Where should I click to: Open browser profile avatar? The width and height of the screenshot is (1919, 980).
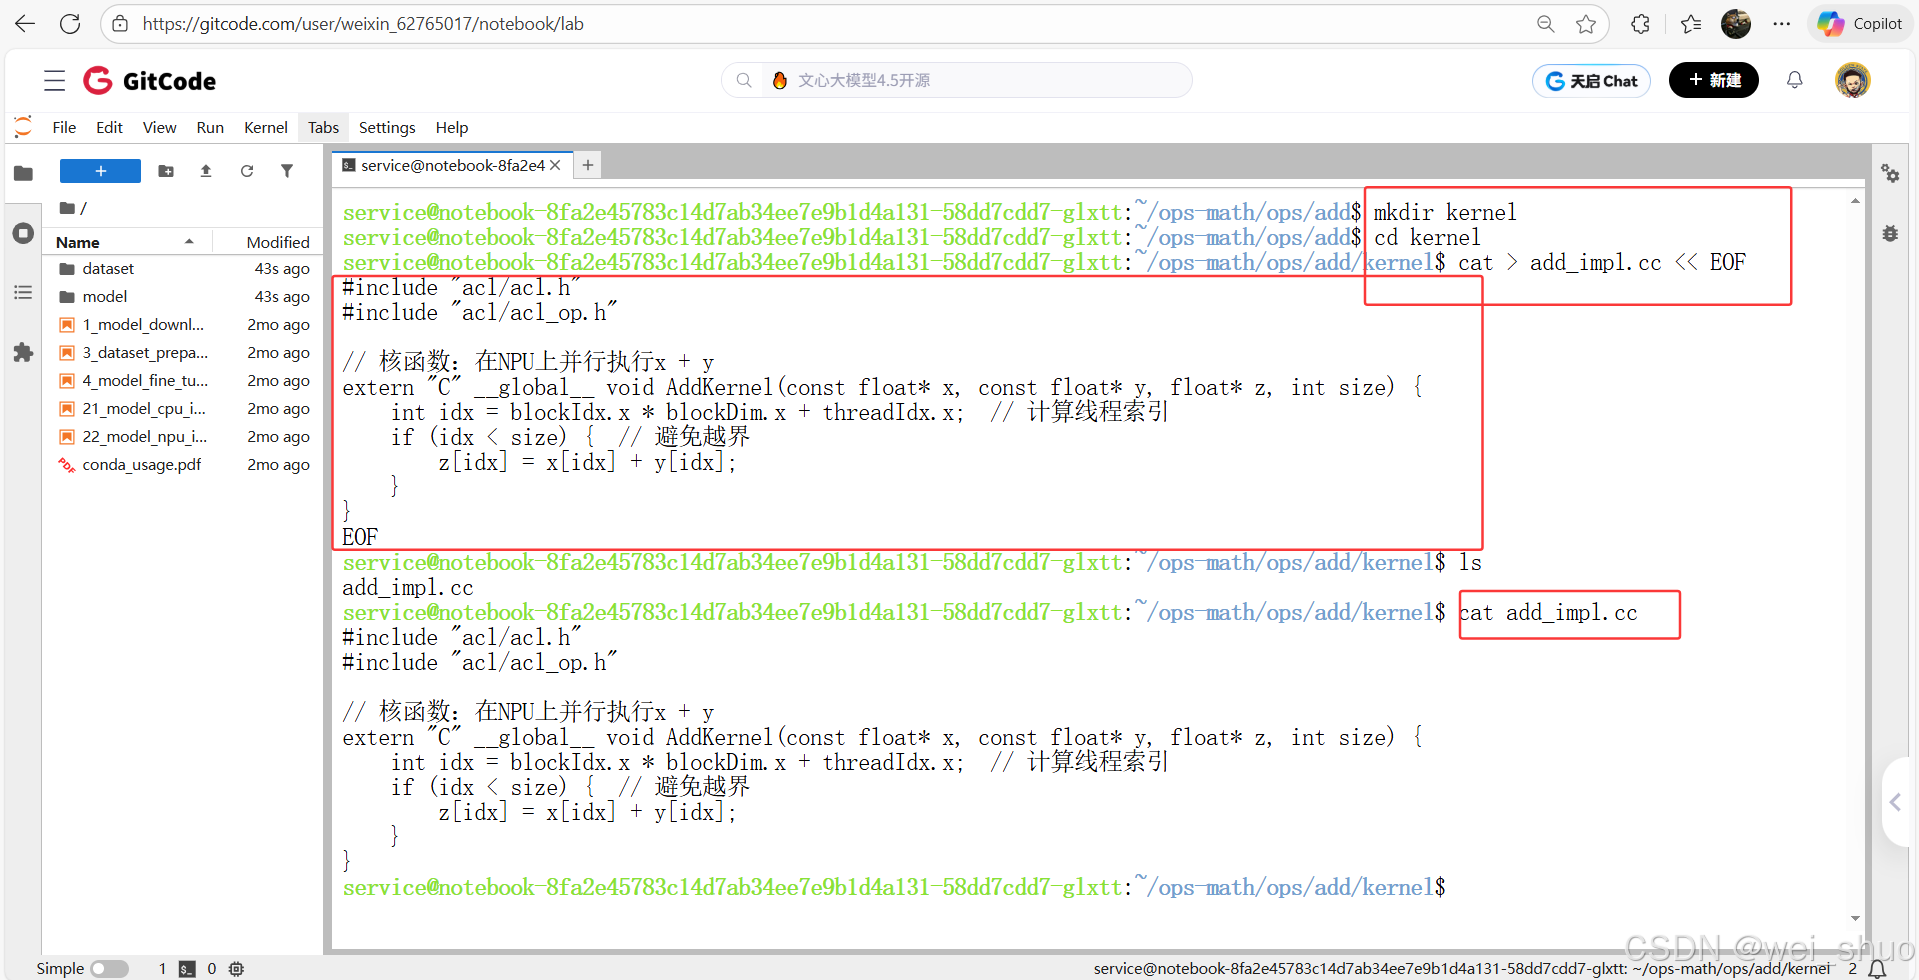(1736, 24)
